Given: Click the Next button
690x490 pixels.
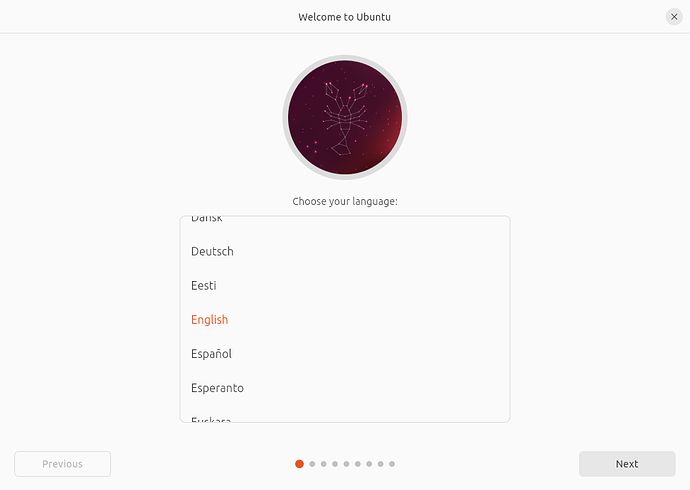Looking at the screenshot, I should pyautogui.click(x=627, y=464).
